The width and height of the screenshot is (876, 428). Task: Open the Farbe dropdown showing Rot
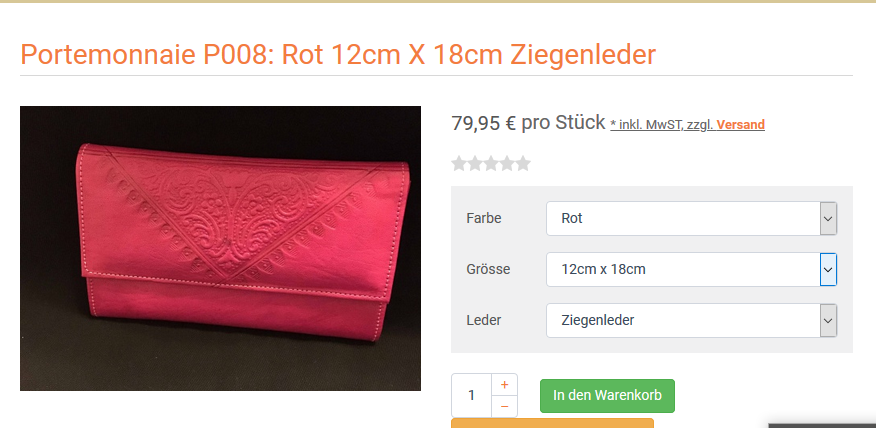pos(691,218)
